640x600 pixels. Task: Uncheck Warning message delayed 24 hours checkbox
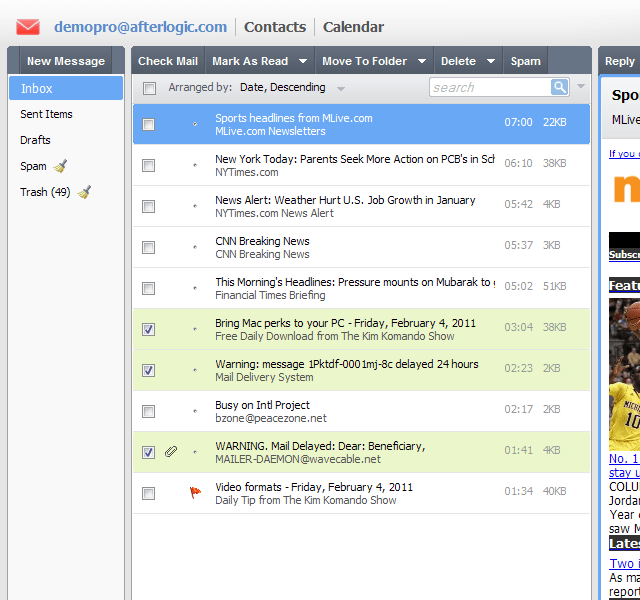click(x=149, y=371)
